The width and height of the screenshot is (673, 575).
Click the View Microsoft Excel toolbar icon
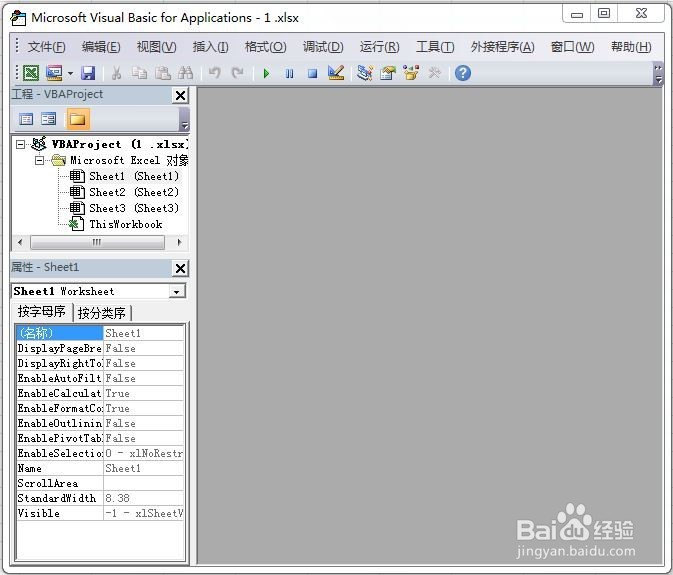31,73
